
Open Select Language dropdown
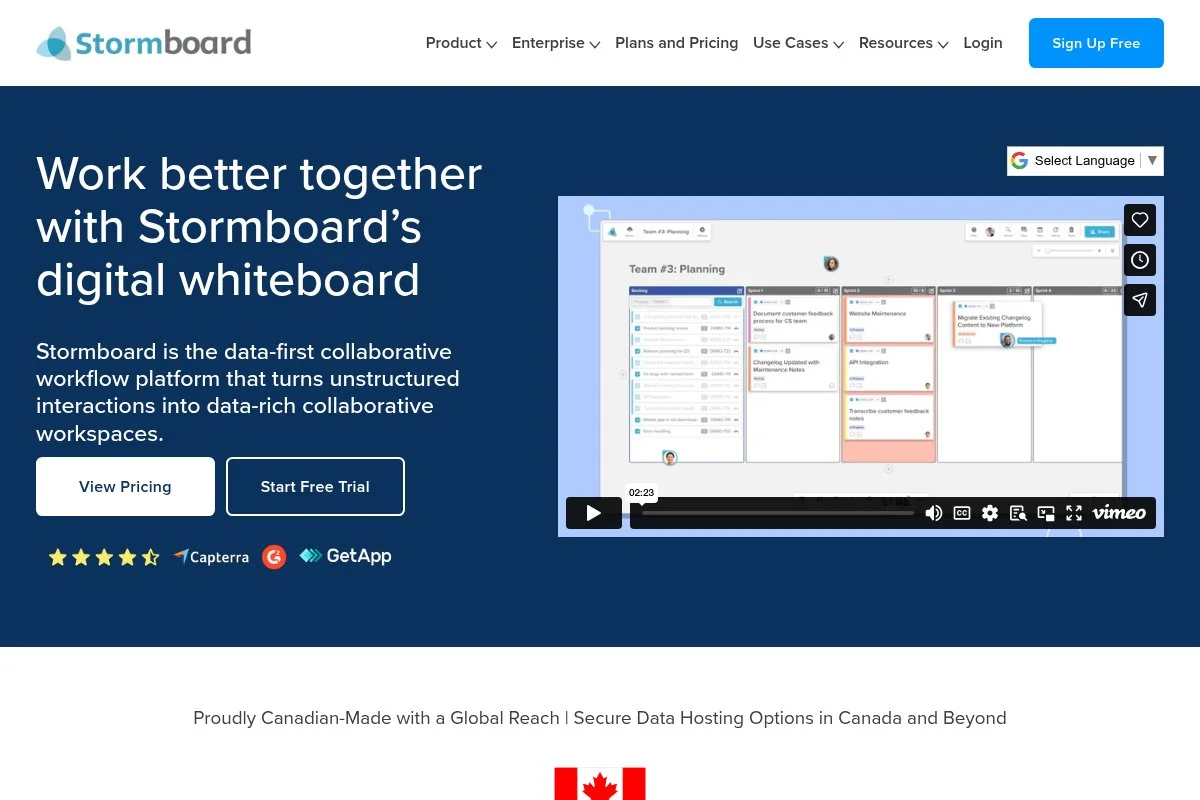point(1085,160)
